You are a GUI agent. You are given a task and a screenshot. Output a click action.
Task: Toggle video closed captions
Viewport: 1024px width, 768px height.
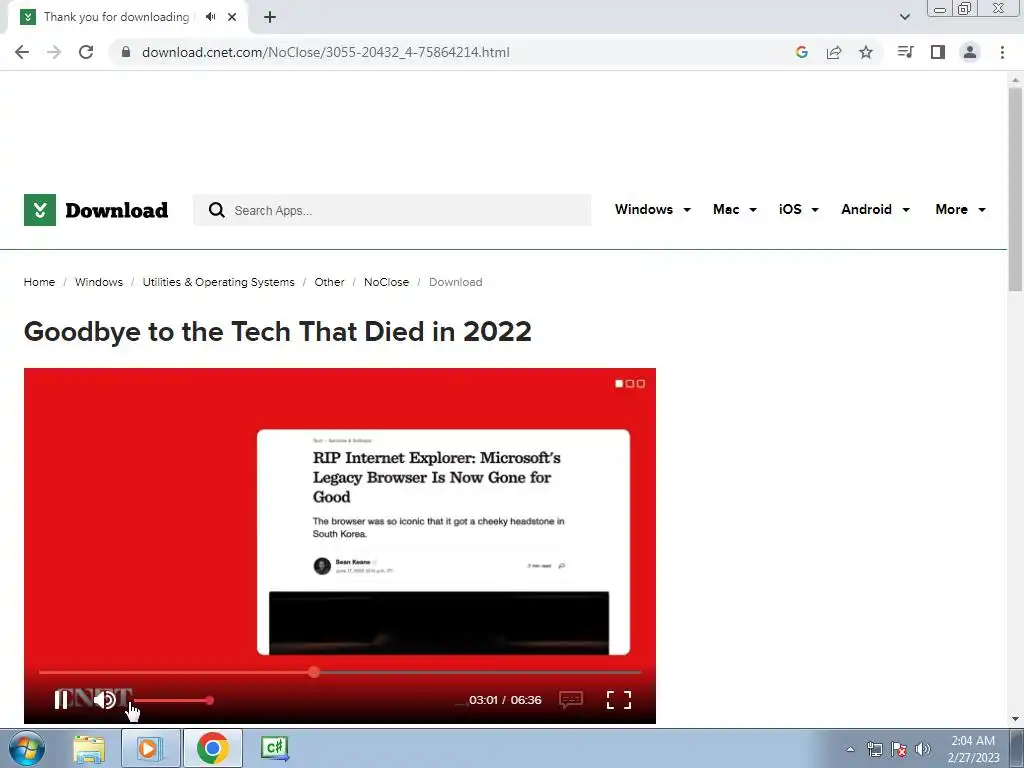(x=571, y=699)
